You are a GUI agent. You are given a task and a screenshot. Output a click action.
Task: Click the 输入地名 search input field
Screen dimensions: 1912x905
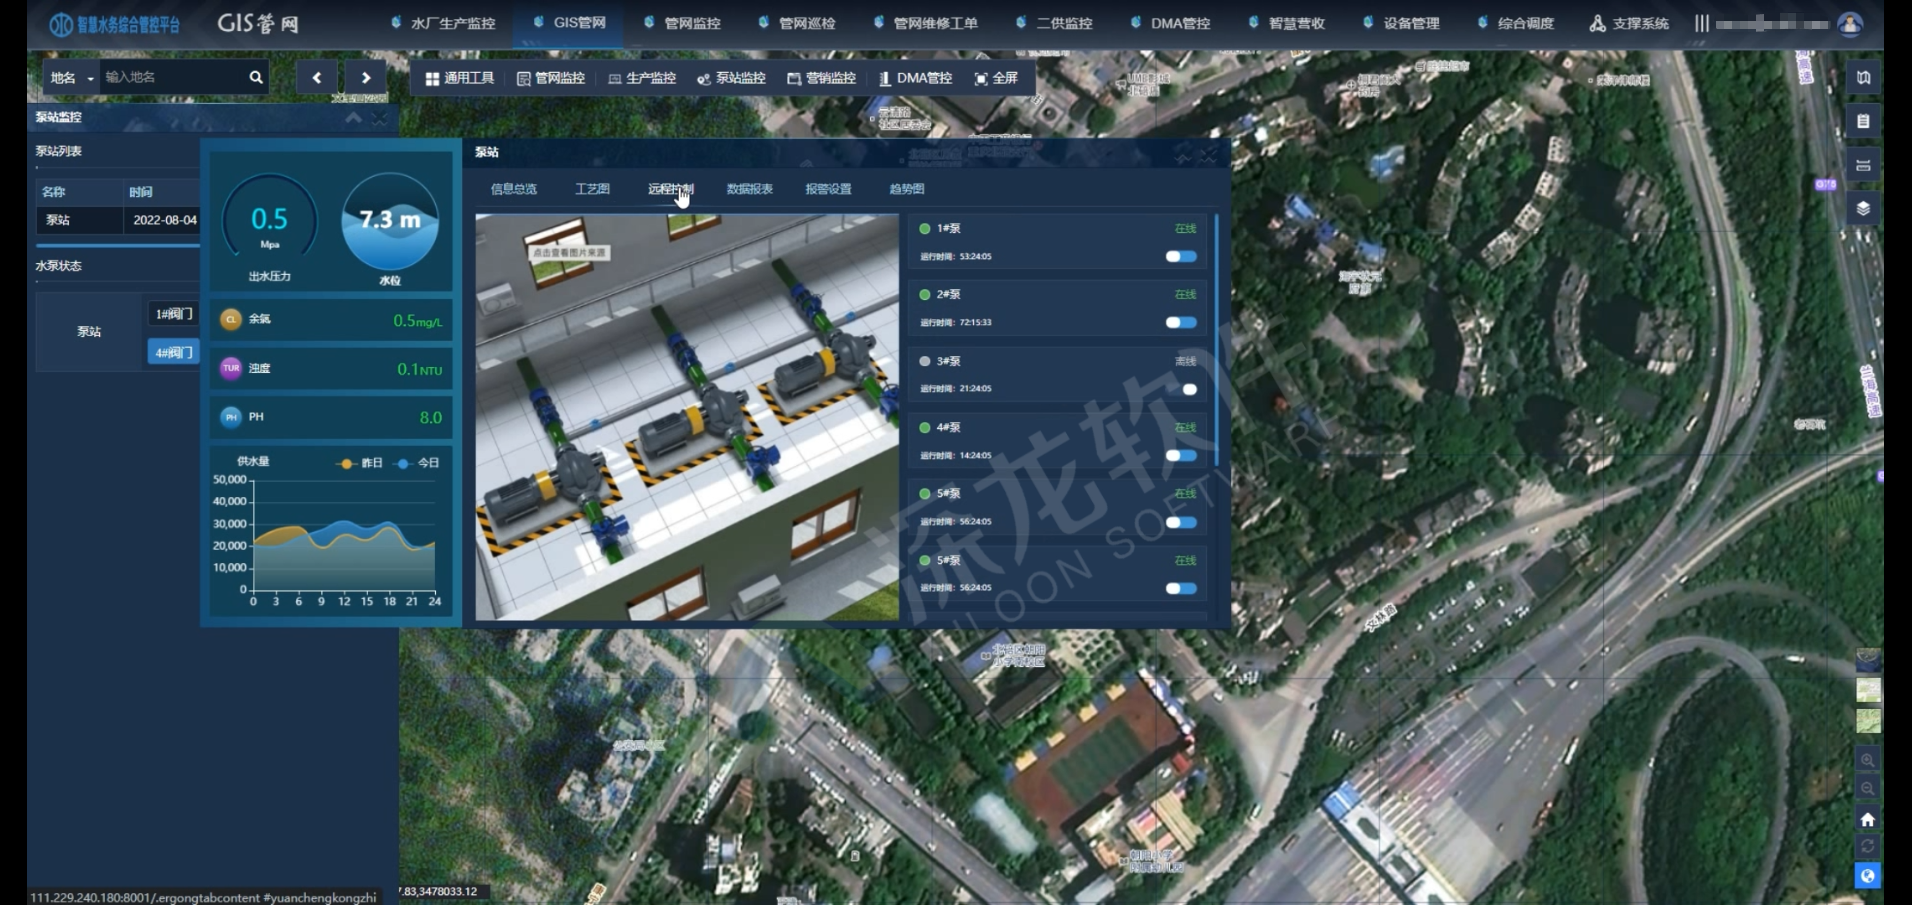pos(172,77)
